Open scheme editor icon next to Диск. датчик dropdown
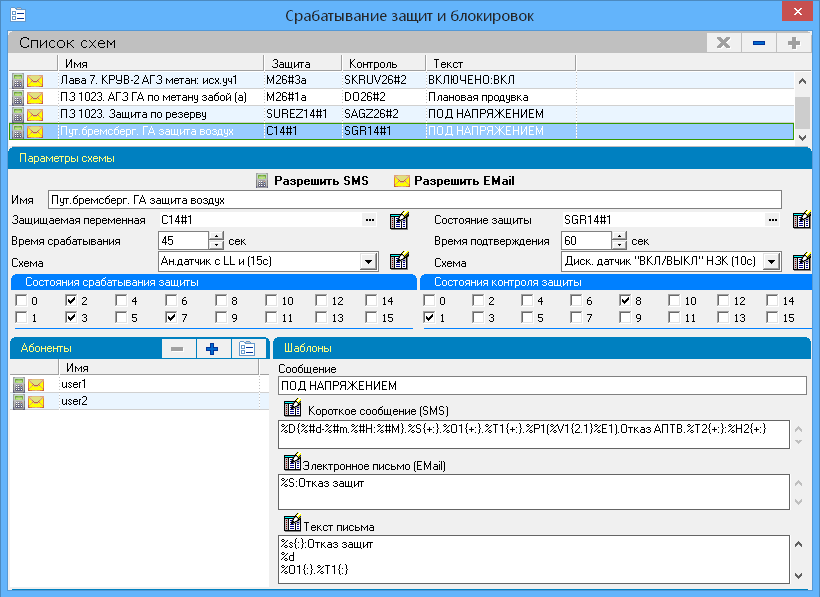This screenshot has width=820, height=597. [x=802, y=261]
